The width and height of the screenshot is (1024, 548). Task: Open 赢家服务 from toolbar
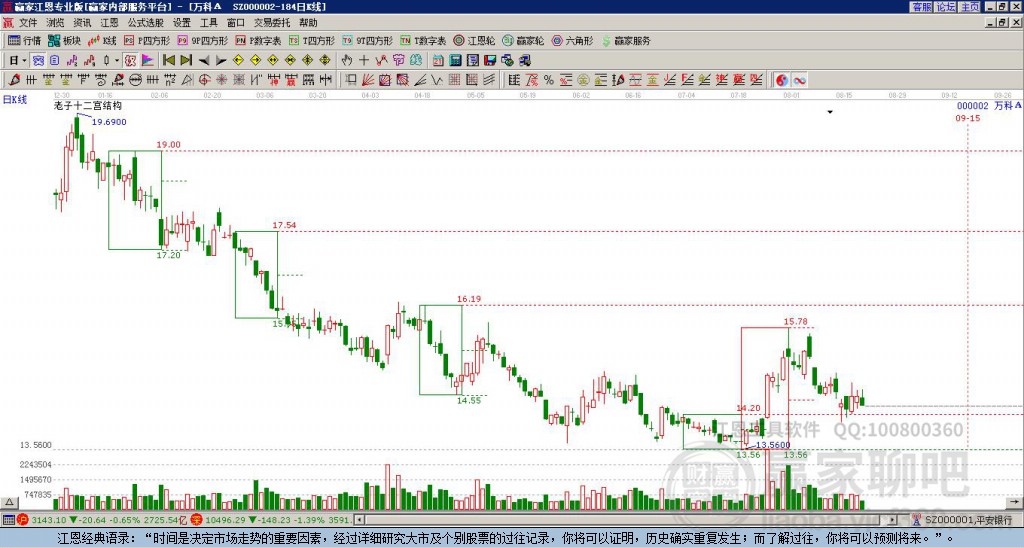626,40
